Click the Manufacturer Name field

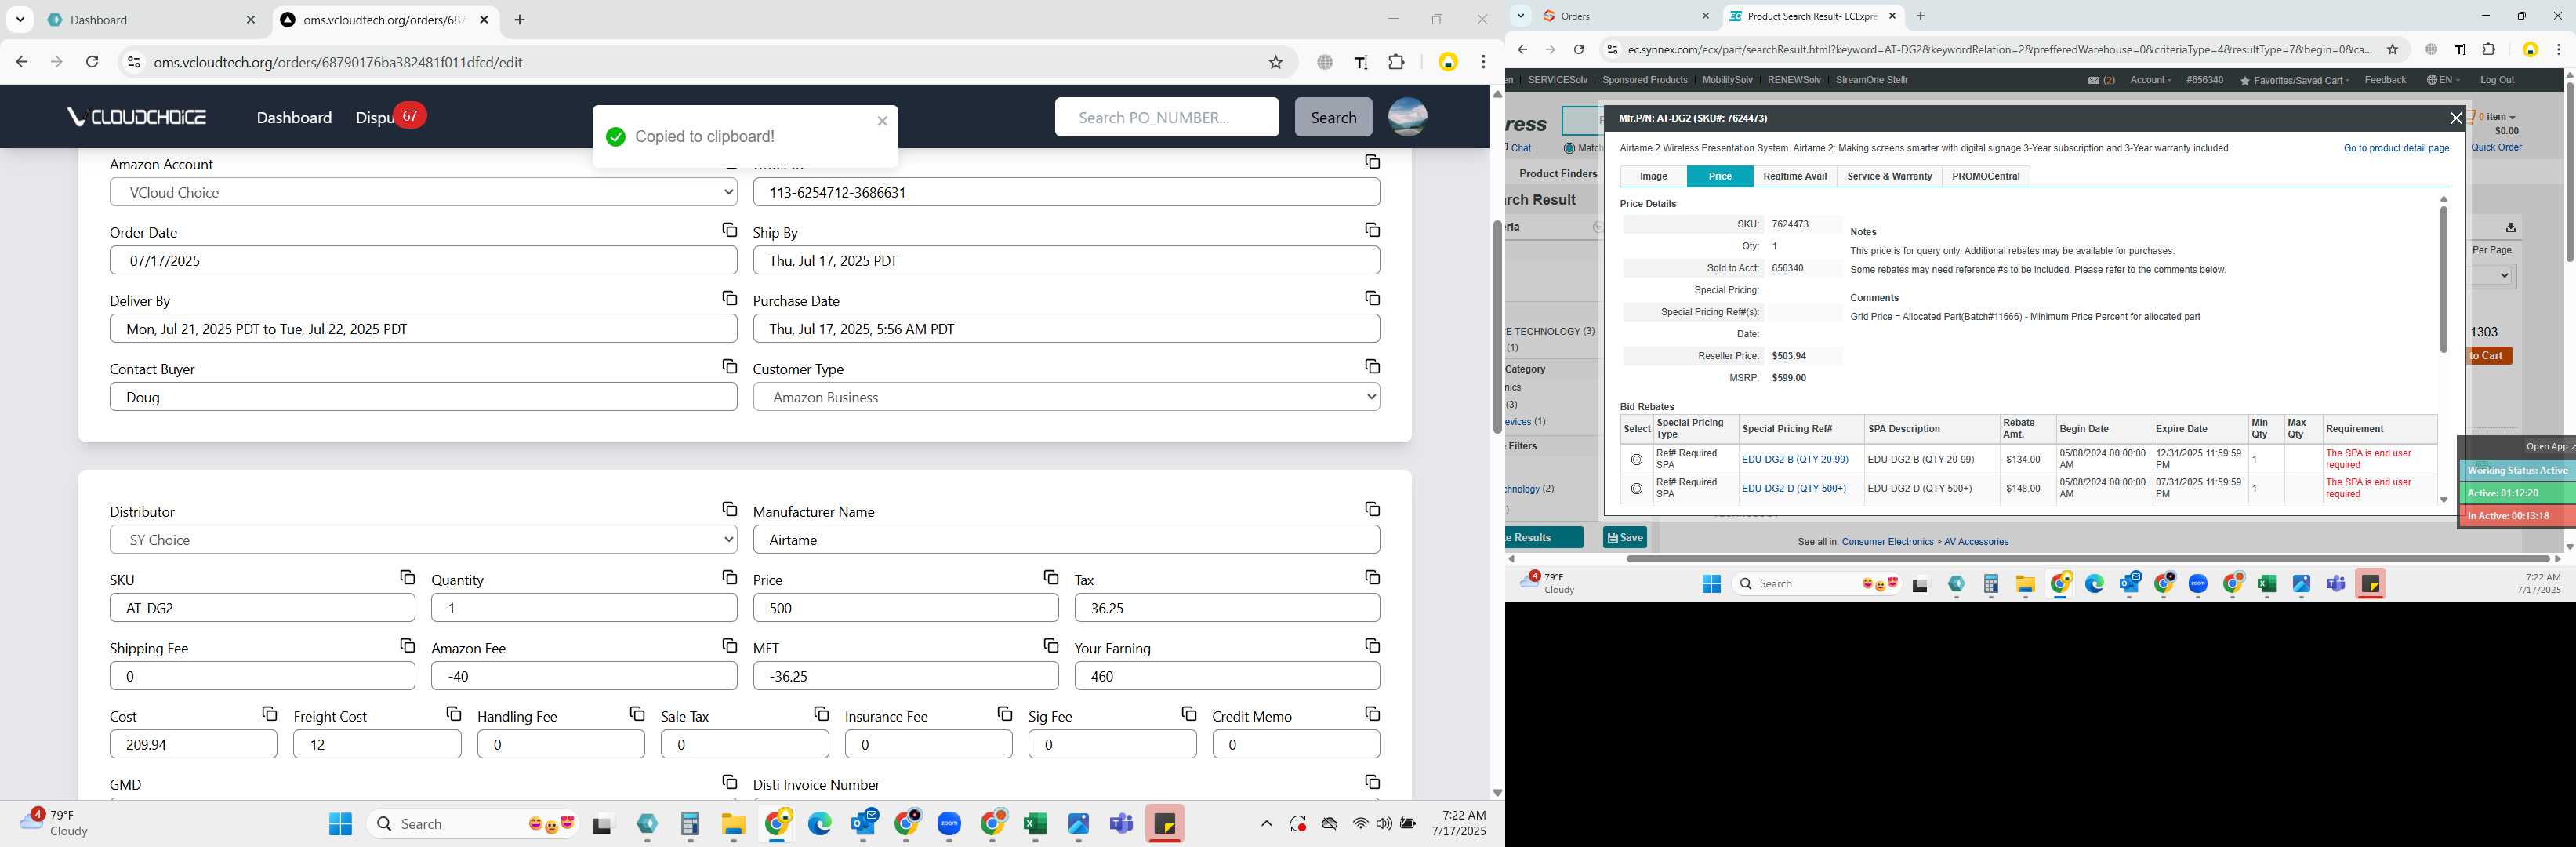(x=1066, y=540)
